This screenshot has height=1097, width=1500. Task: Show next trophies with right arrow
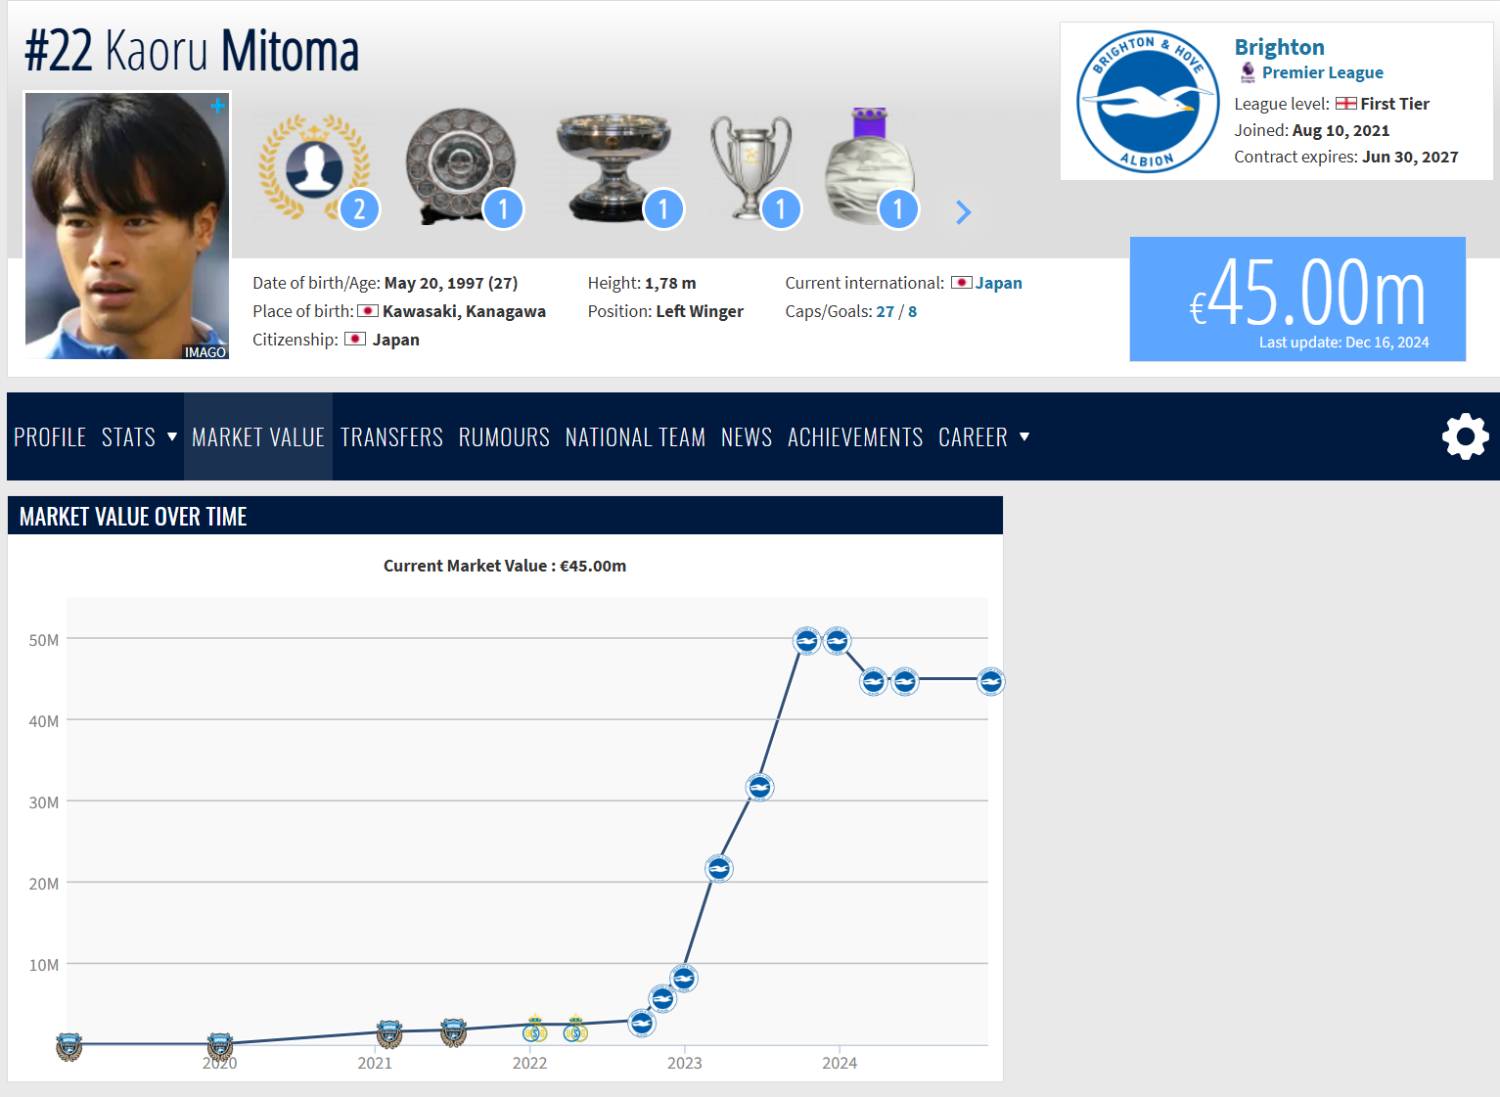pyautogui.click(x=963, y=212)
